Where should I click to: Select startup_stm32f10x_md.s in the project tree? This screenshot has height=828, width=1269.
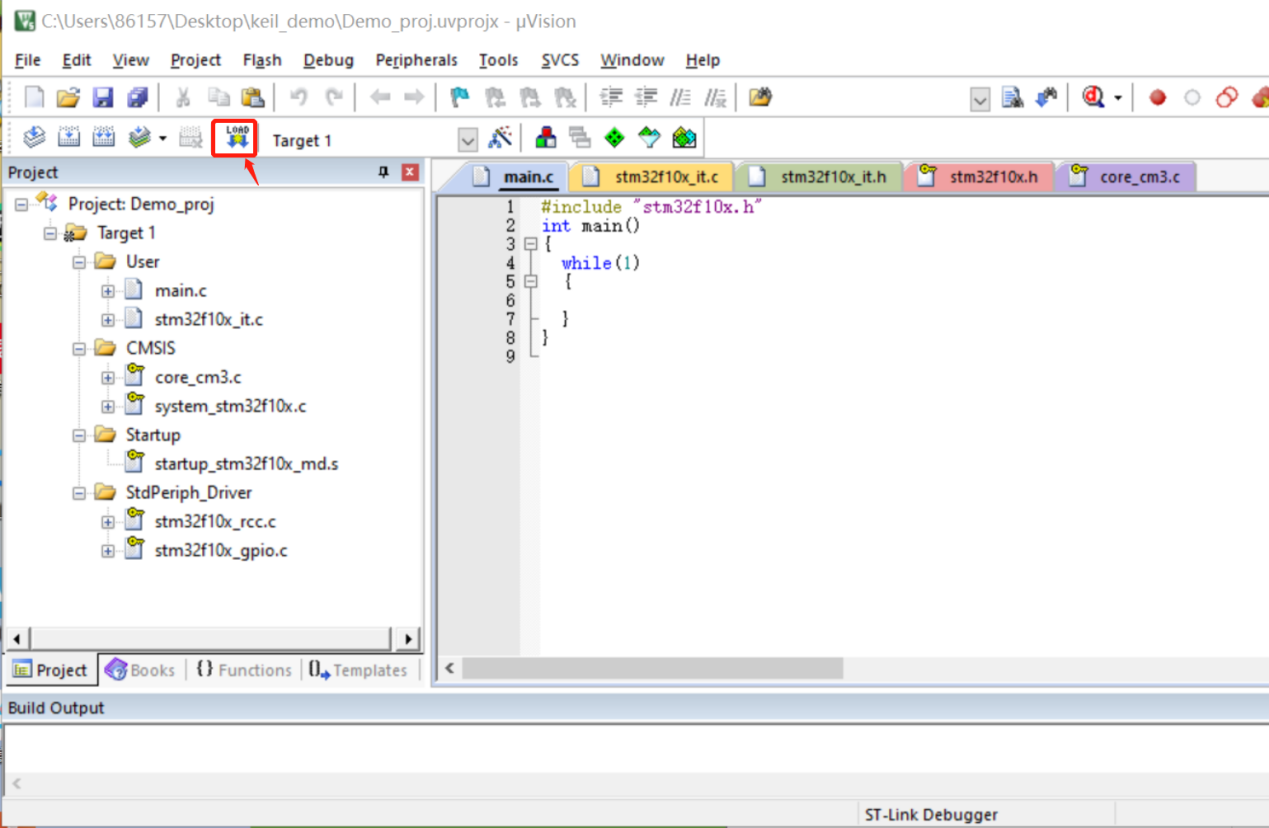pyautogui.click(x=246, y=464)
